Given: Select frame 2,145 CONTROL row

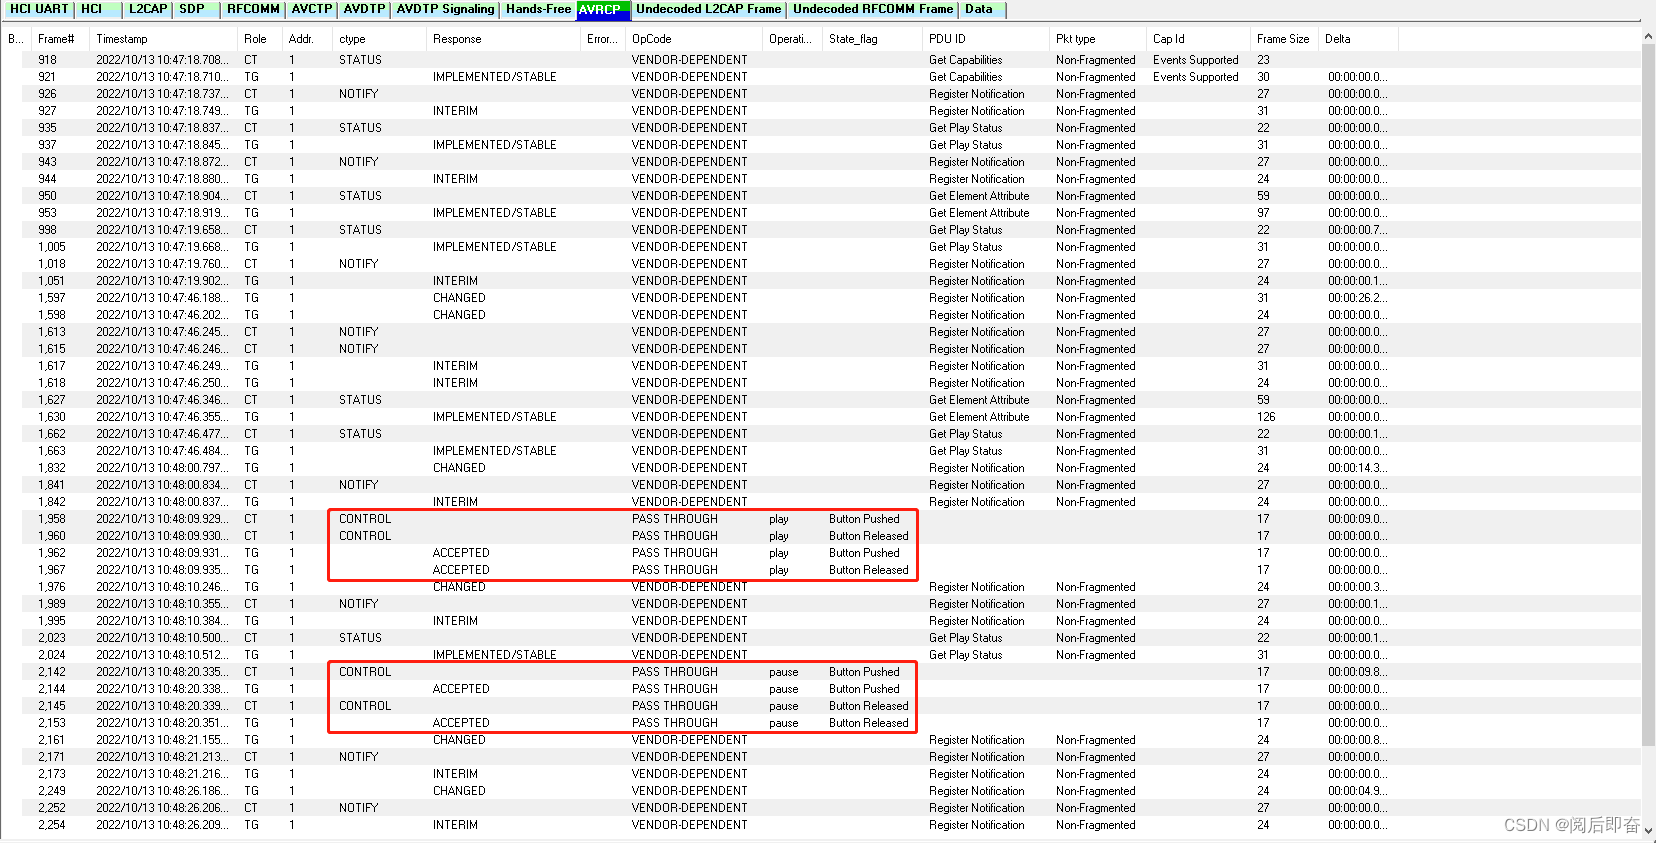Looking at the screenshot, I should [x=820, y=706].
